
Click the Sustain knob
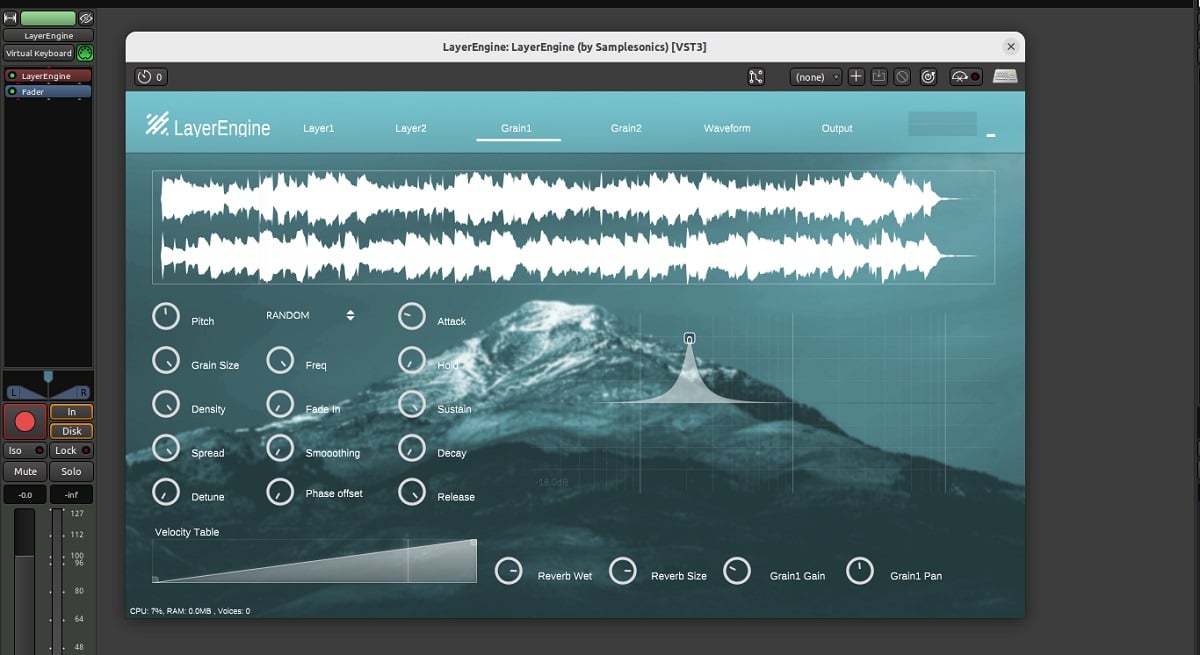pos(412,405)
